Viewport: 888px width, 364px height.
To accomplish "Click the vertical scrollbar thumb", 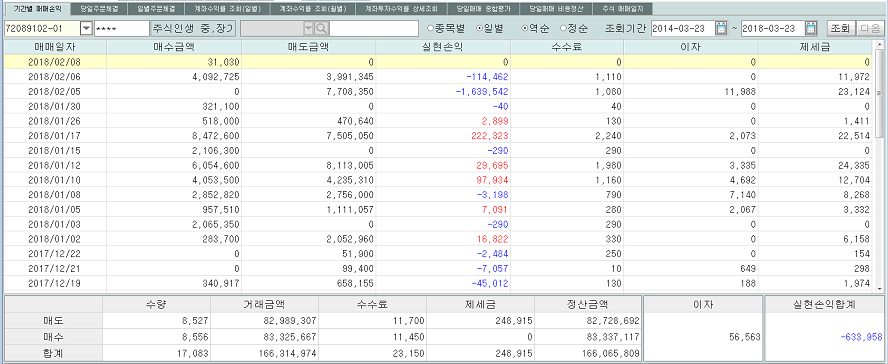I will tap(880, 93).
